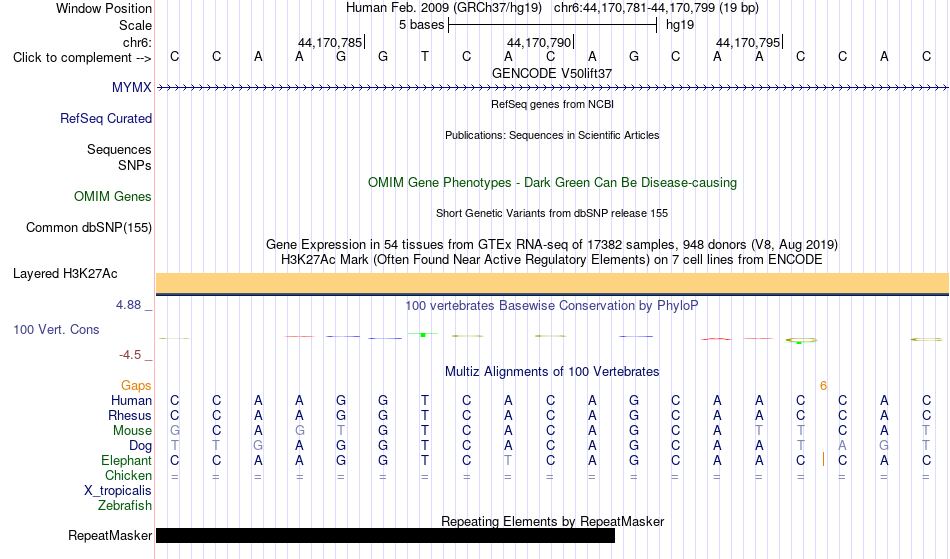Click the T base in the ruler sequence
The image size is (950, 559).
[425, 56]
